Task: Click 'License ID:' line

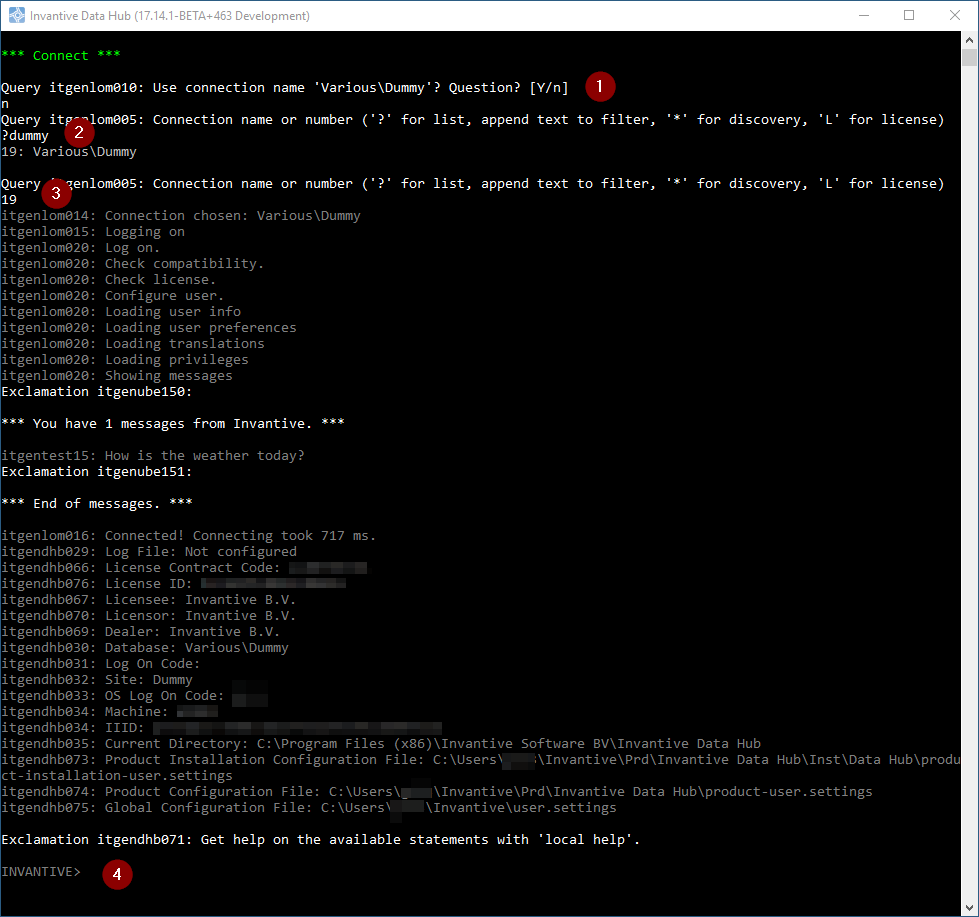Action: pos(174,584)
